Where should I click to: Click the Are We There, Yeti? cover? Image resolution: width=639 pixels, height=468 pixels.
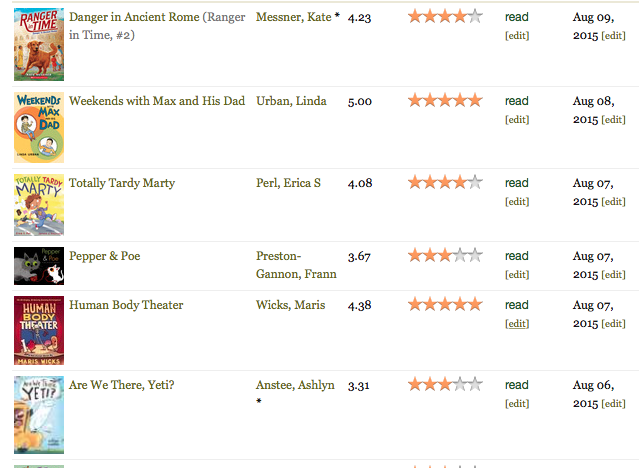[x=38, y=415]
